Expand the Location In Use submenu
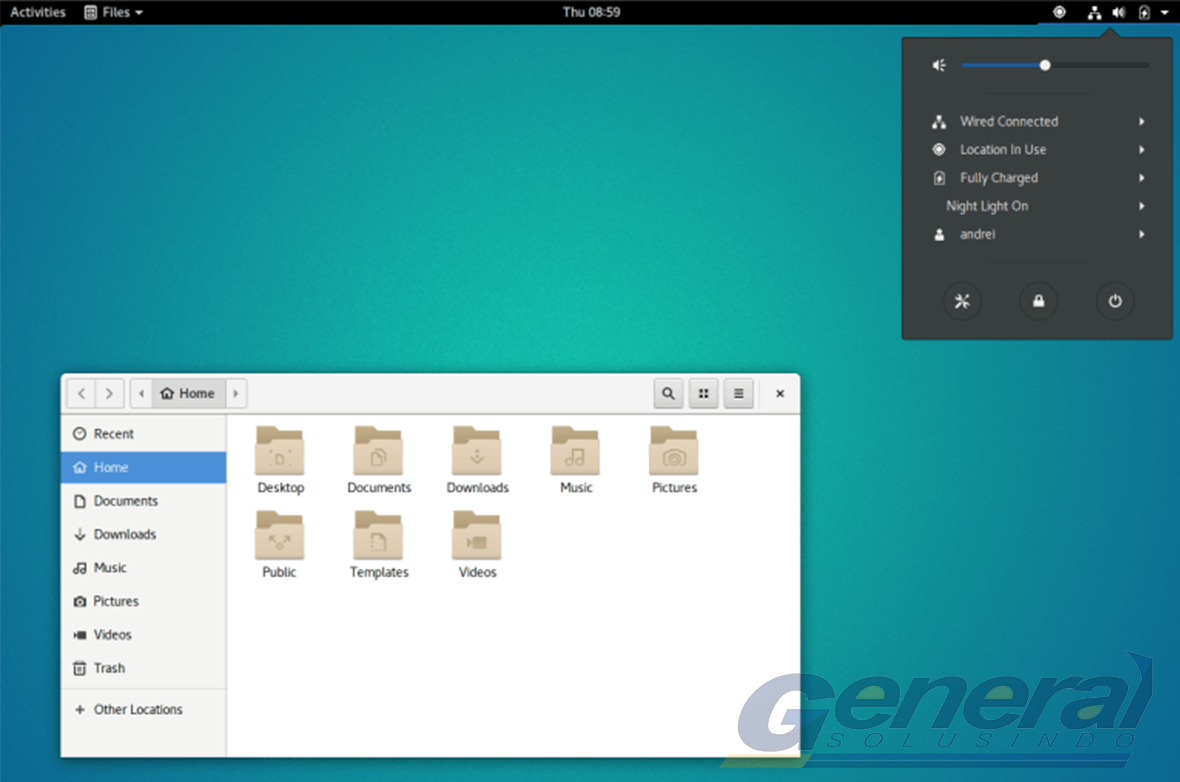This screenshot has height=782, width=1180. tap(1038, 150)
